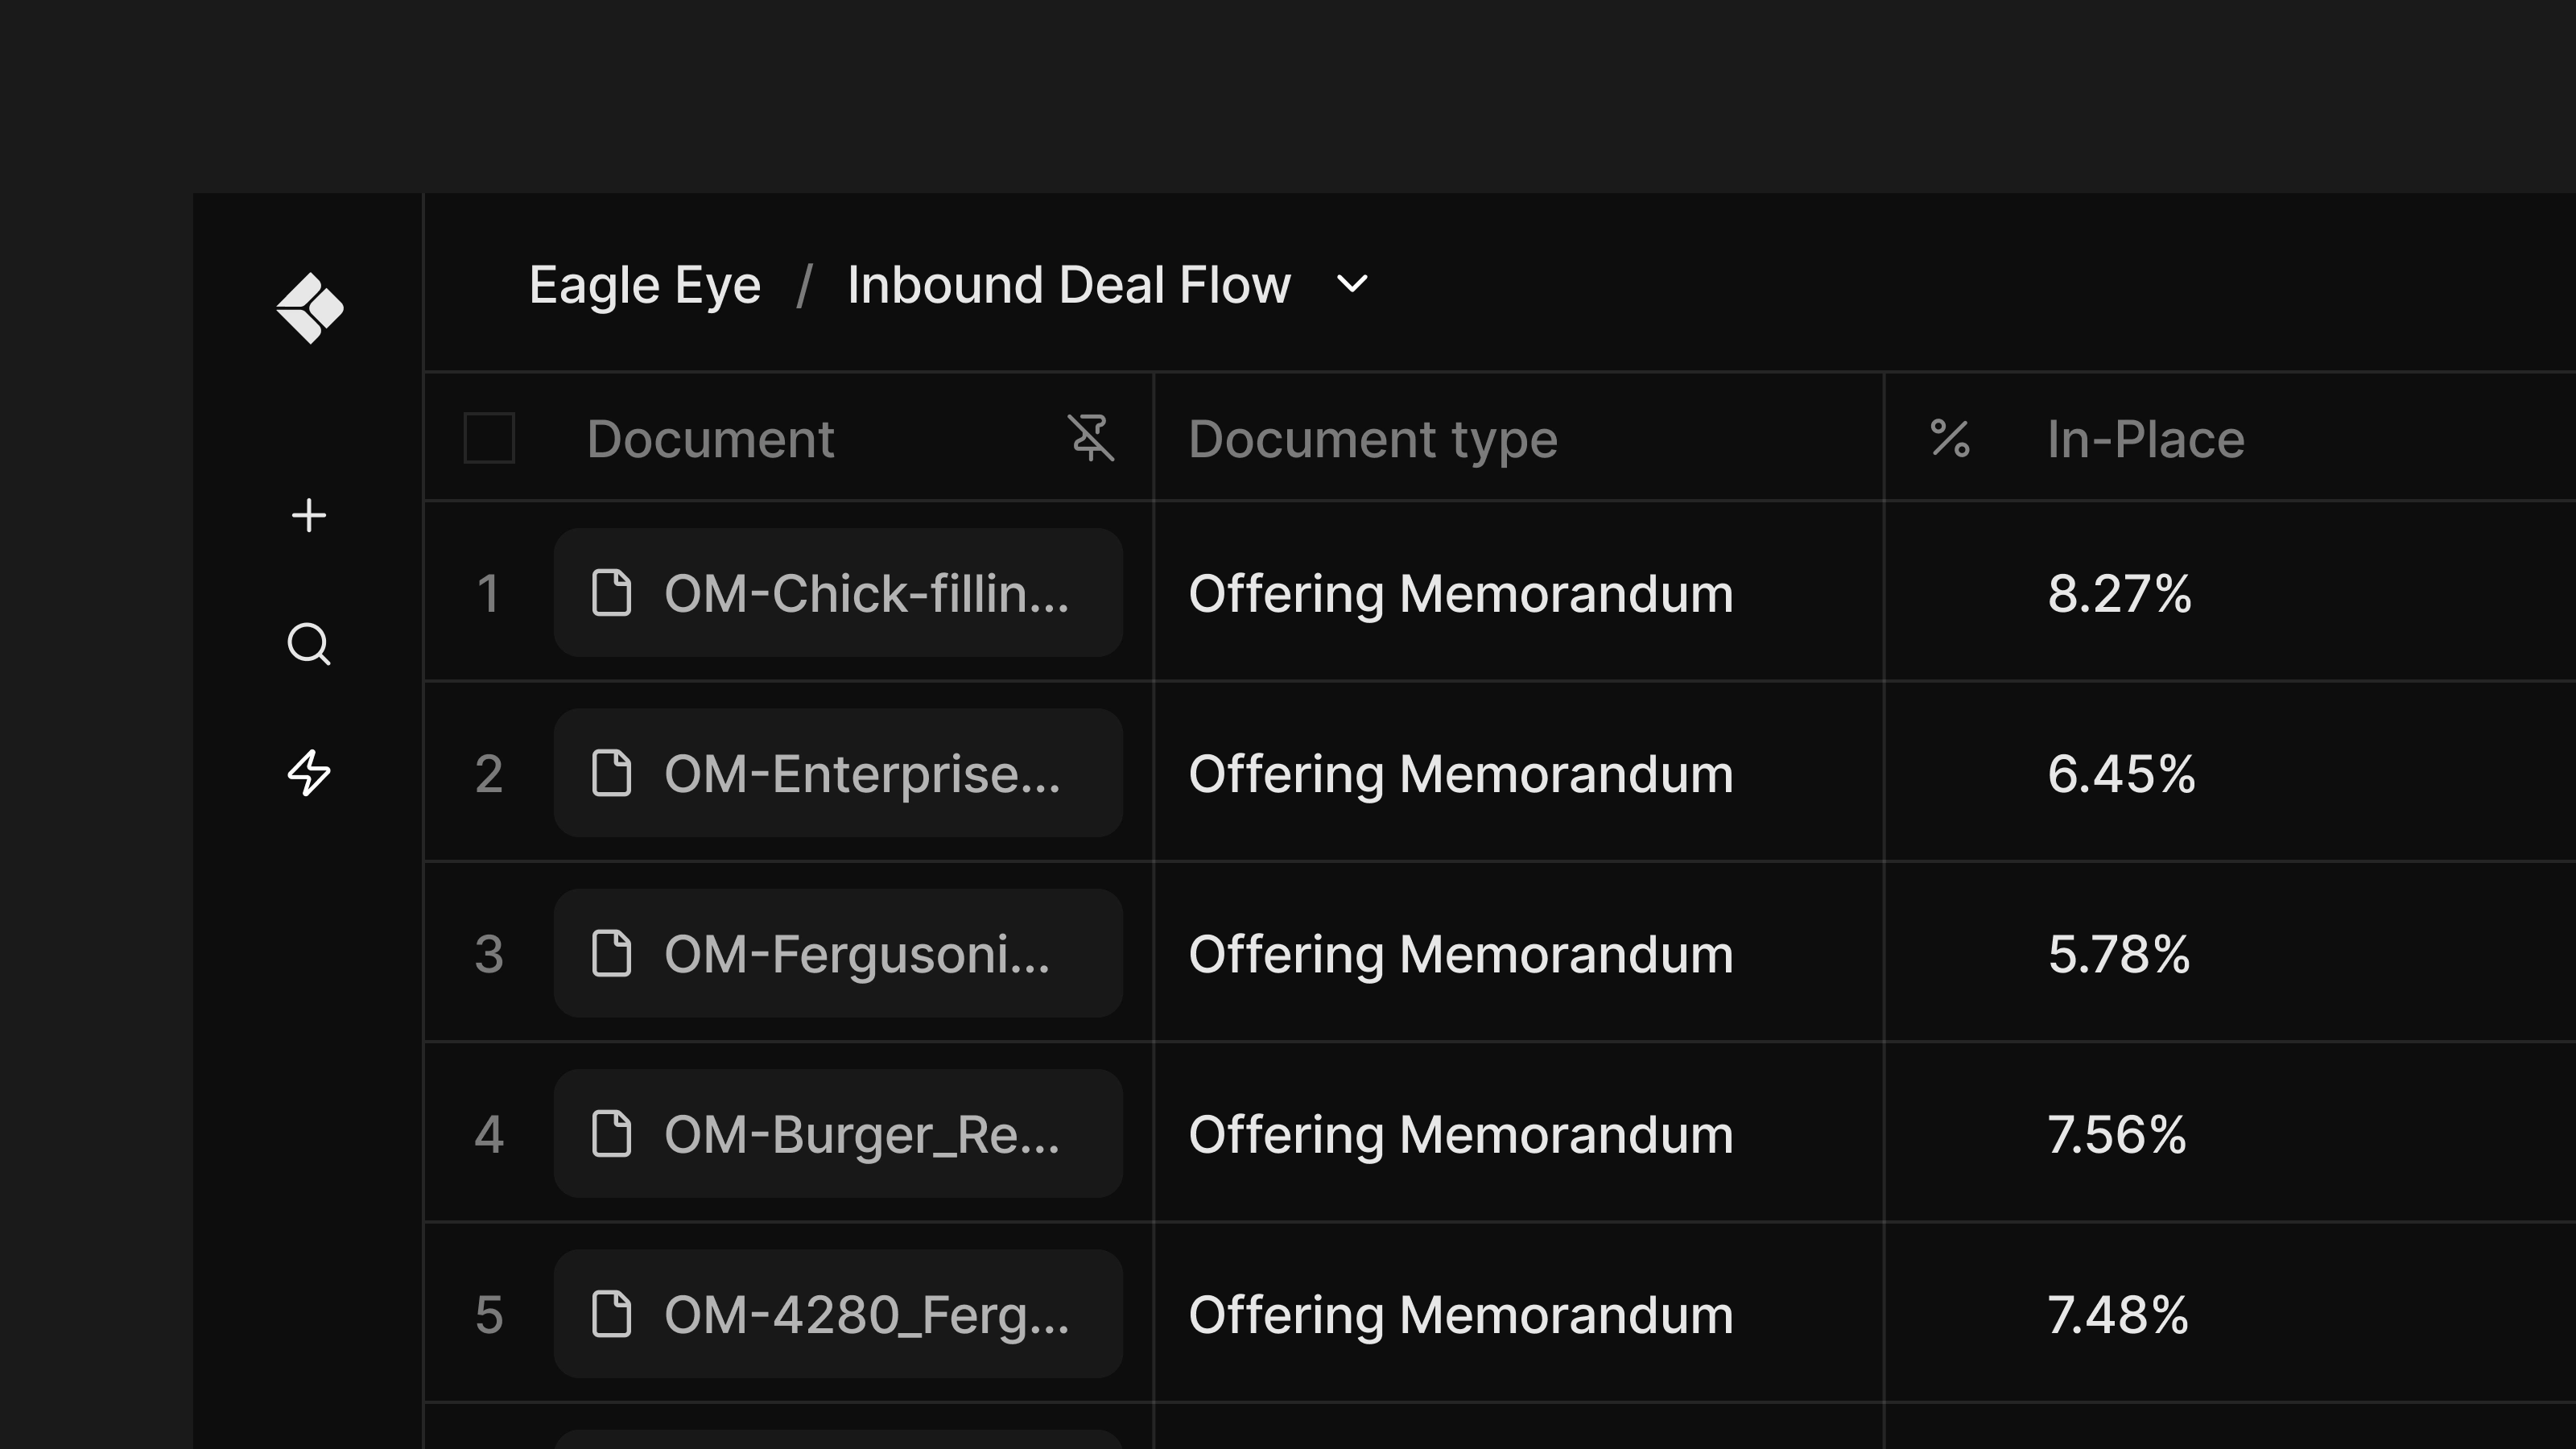
Task: Click the Document column header label
Action: [710, 439]
